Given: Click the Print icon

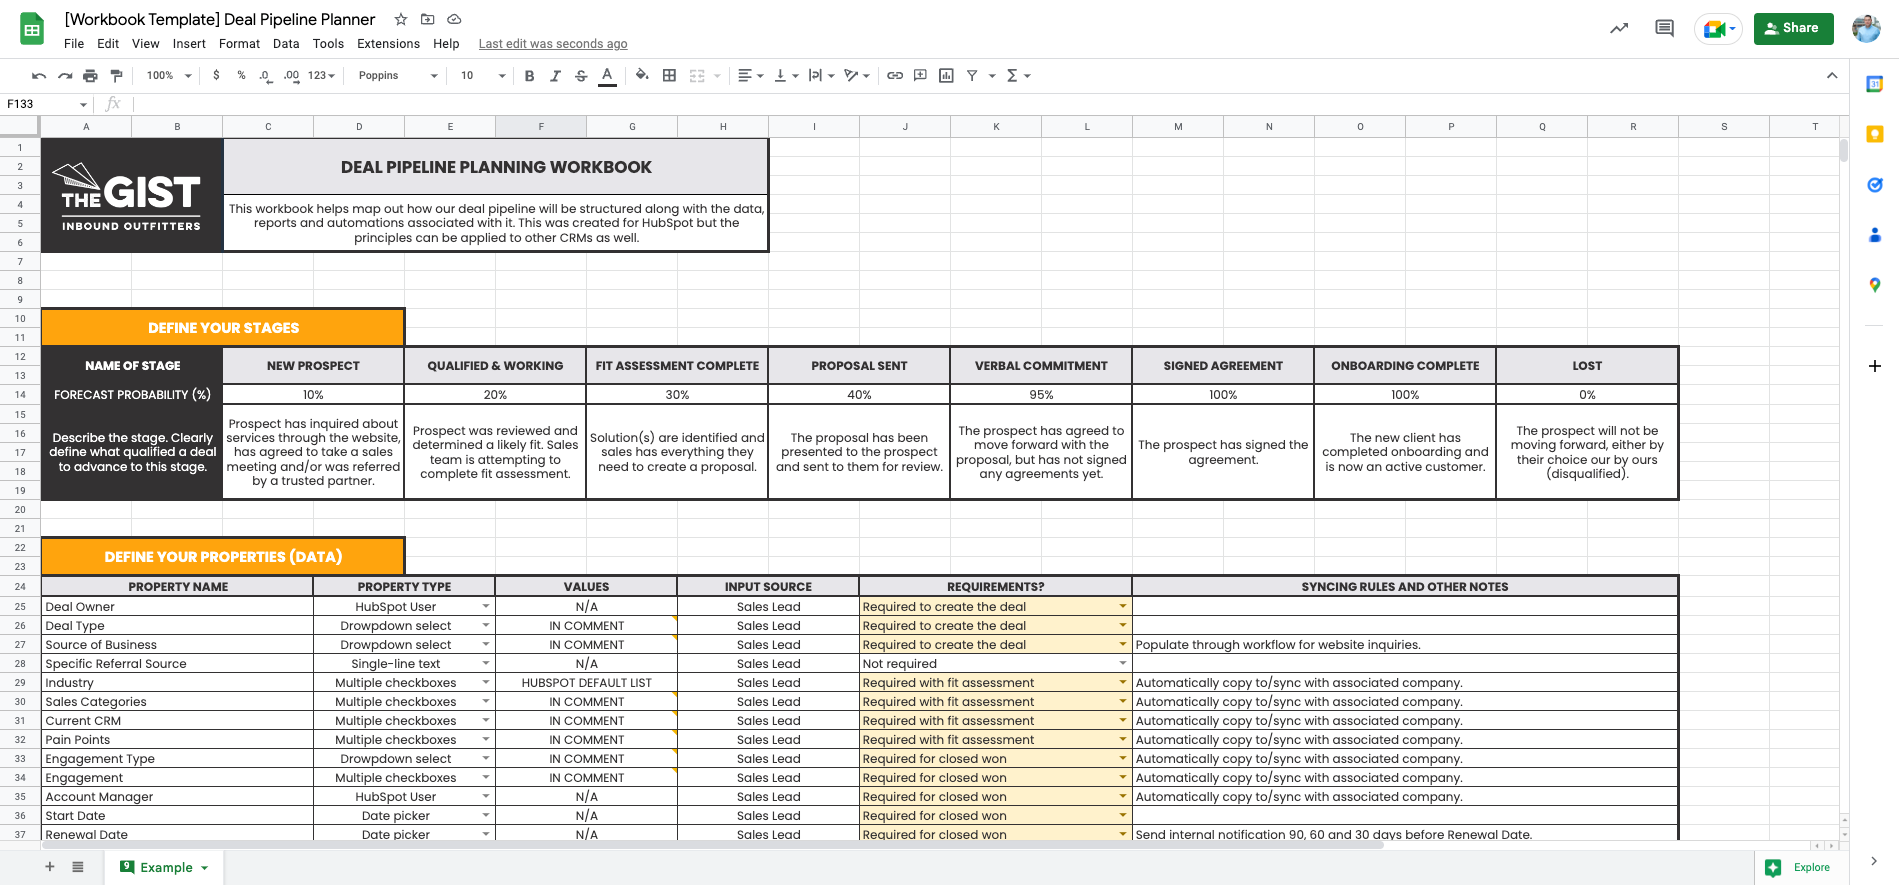Looking at the screenshot, I should (x=91, y=76).
